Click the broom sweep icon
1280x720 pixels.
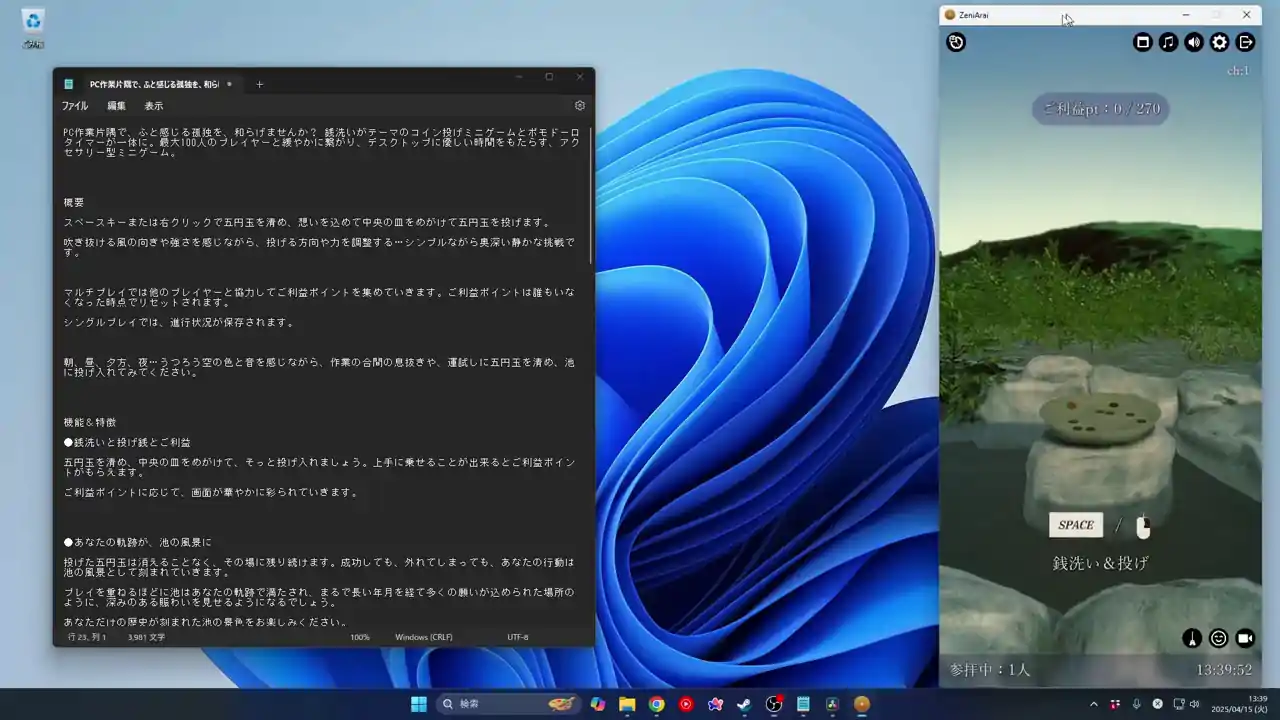pos(1192,638)
